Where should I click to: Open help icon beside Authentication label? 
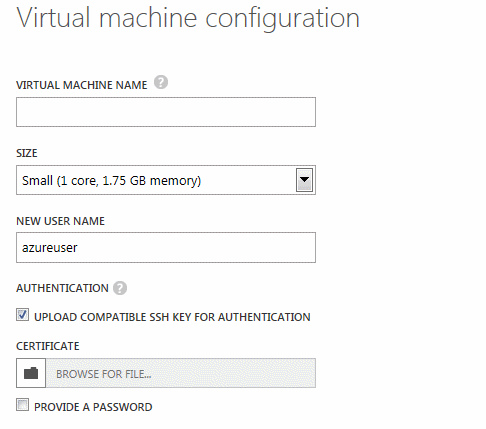point(120,288)
